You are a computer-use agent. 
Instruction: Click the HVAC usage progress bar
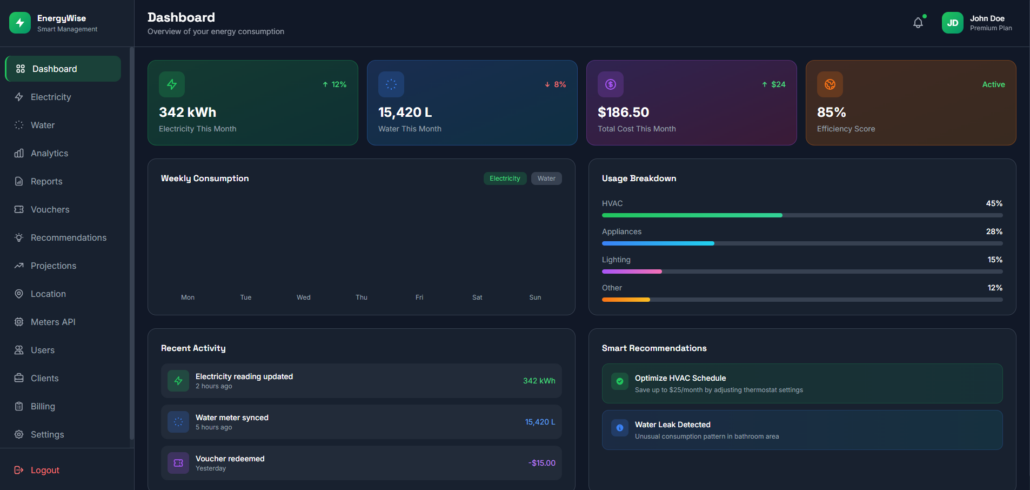point(802,215)
